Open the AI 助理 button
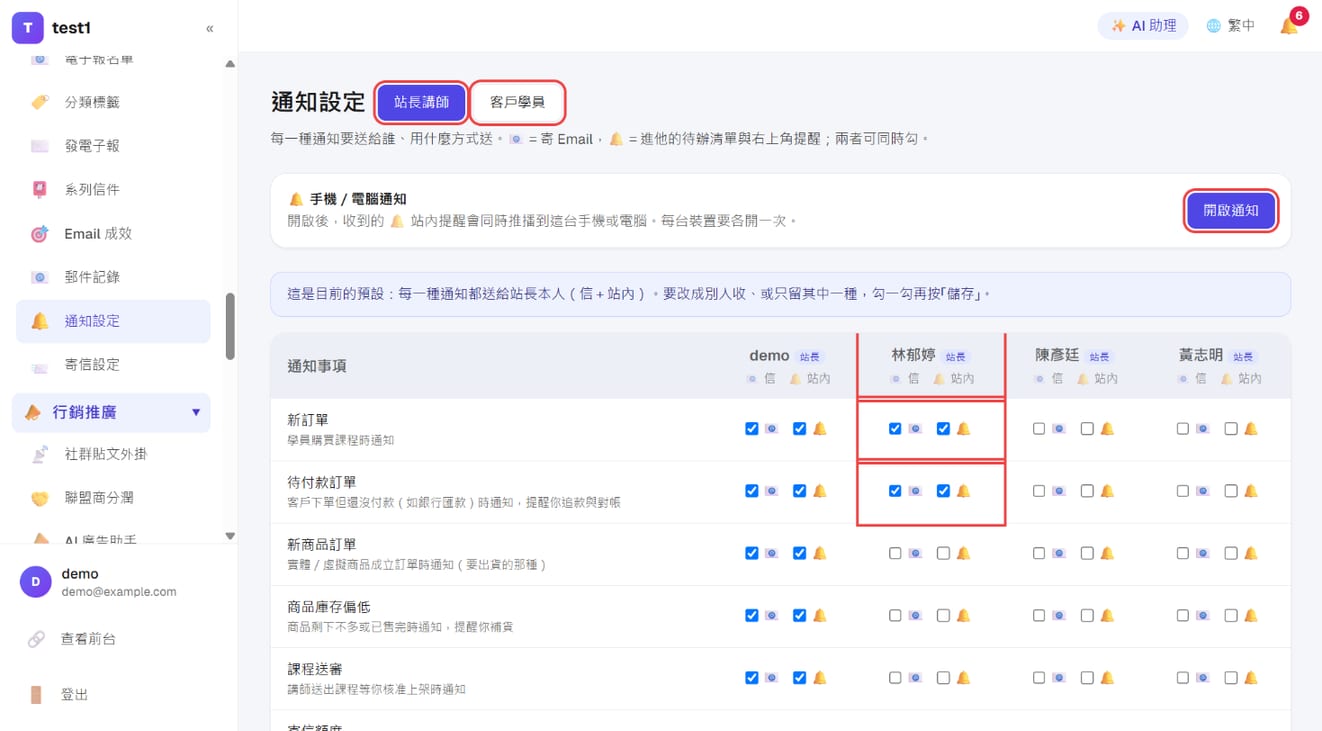The image size is (1322, 731). pos(1143,26)
